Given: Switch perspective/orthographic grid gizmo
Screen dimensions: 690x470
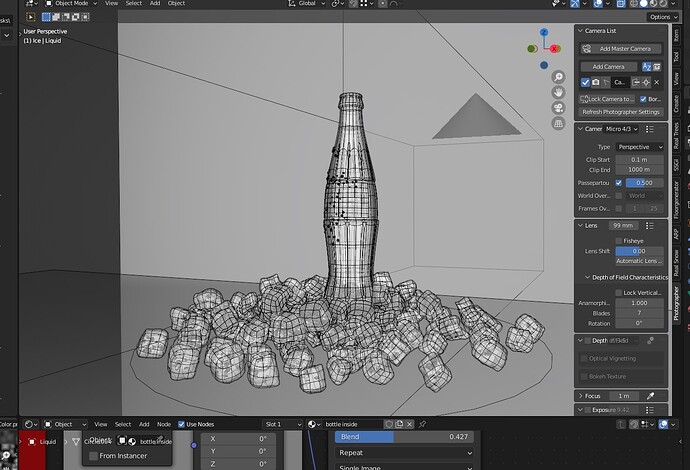Looking at the screenshot, I should pos(558,124).
